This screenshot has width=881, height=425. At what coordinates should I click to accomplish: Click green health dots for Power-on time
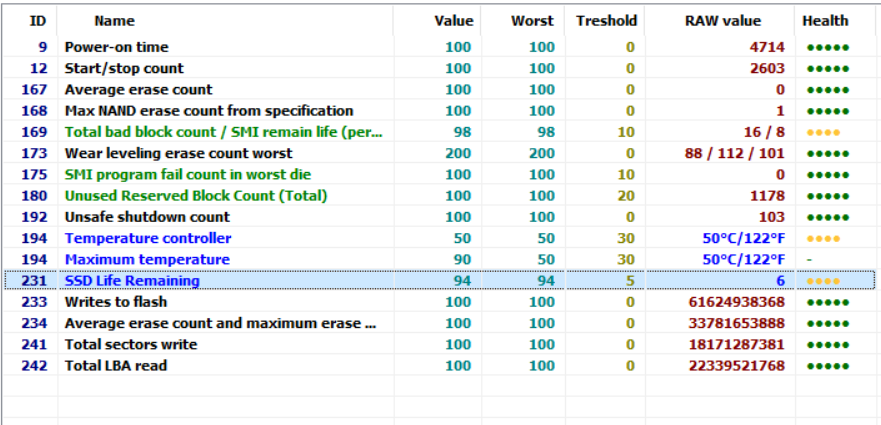point(826,47)
